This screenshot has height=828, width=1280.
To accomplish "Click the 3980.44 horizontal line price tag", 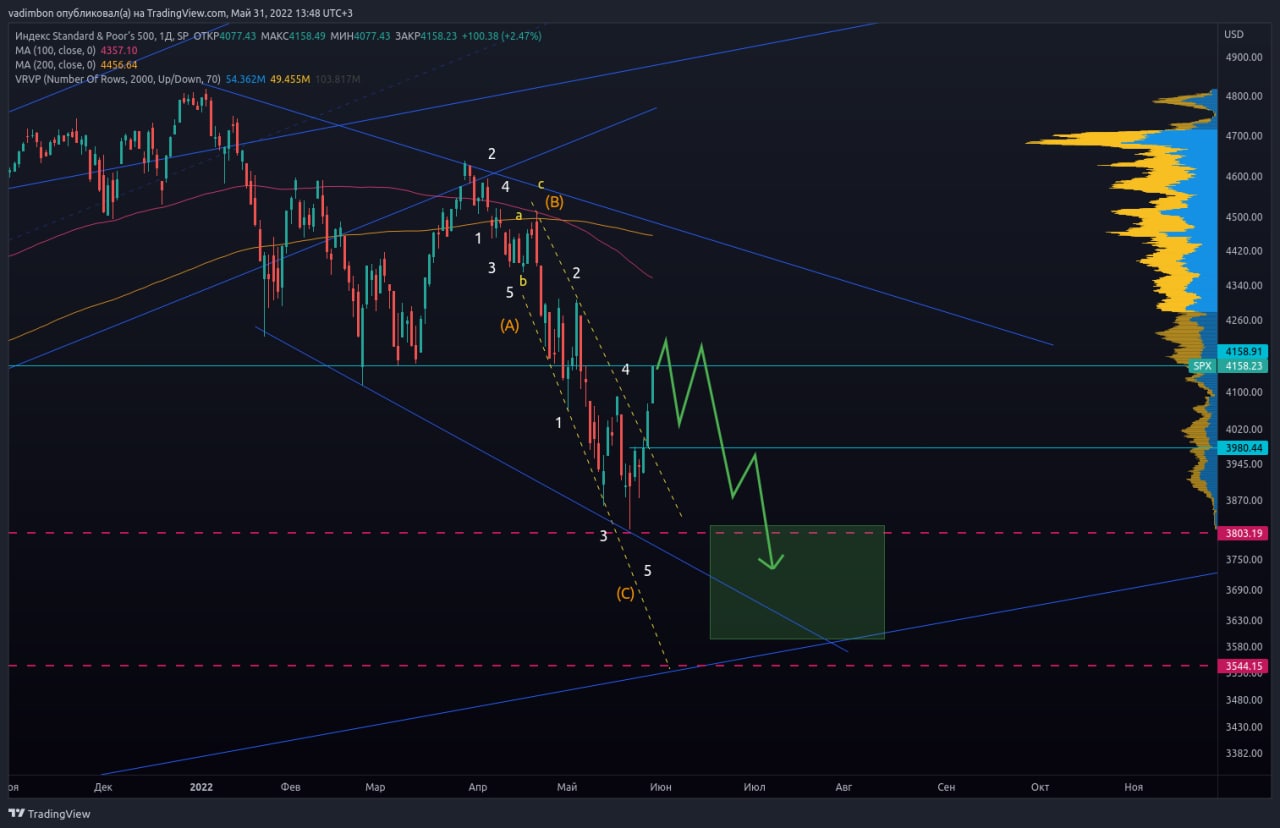I will (1243, 448).
